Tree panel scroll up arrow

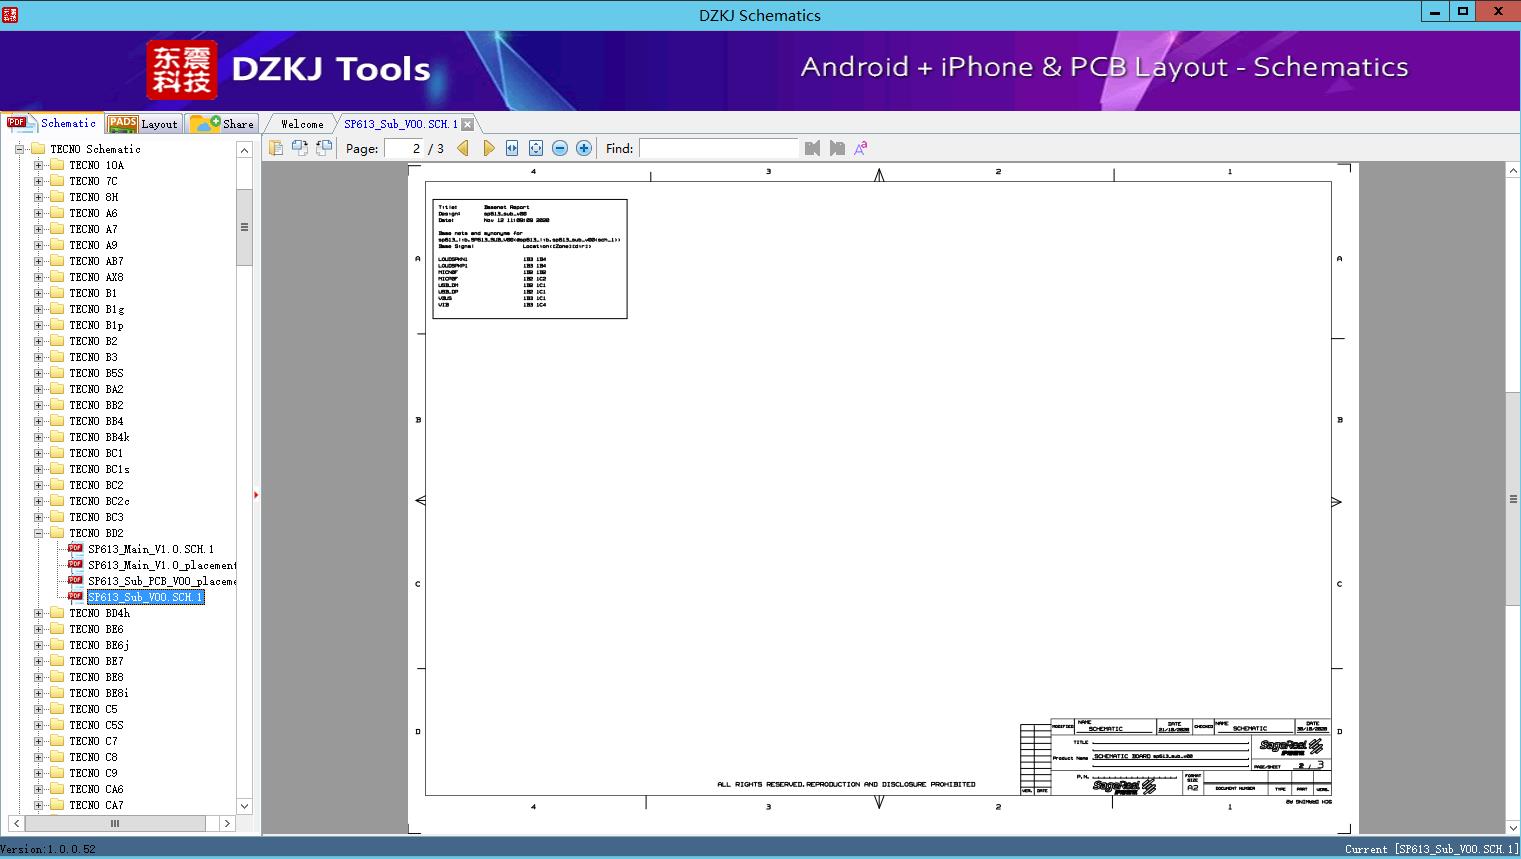point(244,149)
